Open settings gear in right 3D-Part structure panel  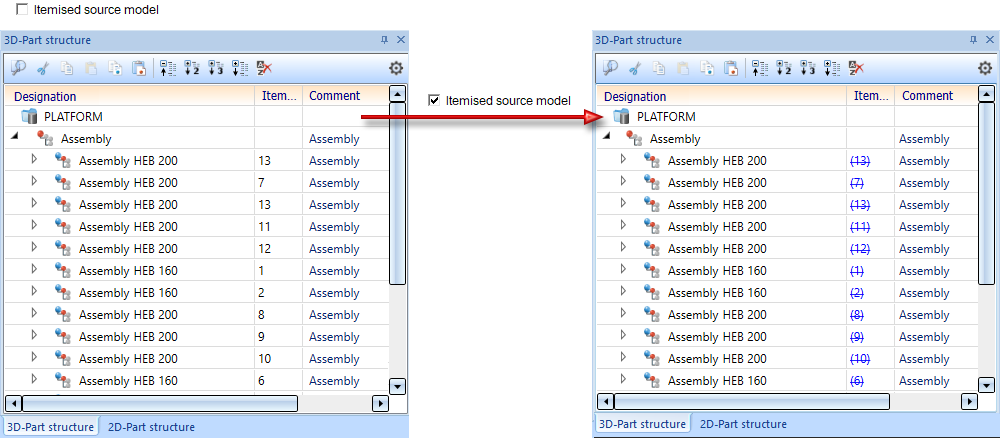[x=985, y=68]
